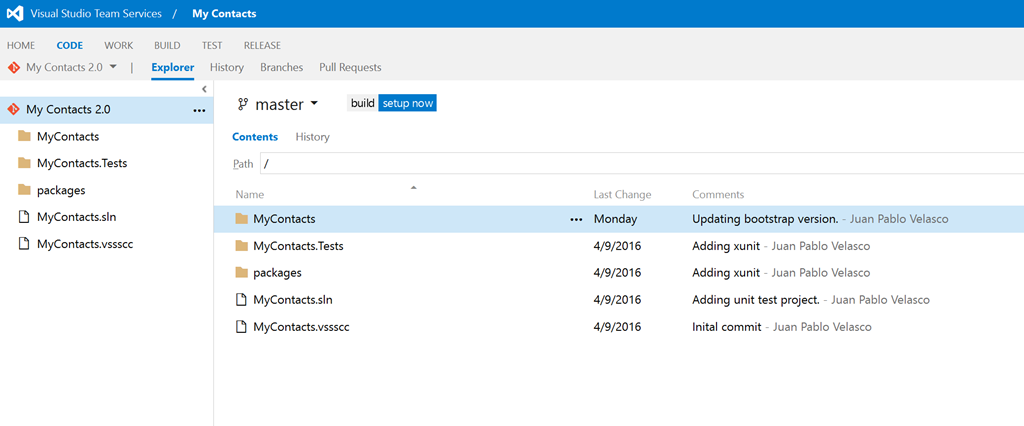Image resolution: width=1024 pixels, height=426 pixels.
Task: Open MyContacts.sln in contents list
Action: click(x=293, y=300)
